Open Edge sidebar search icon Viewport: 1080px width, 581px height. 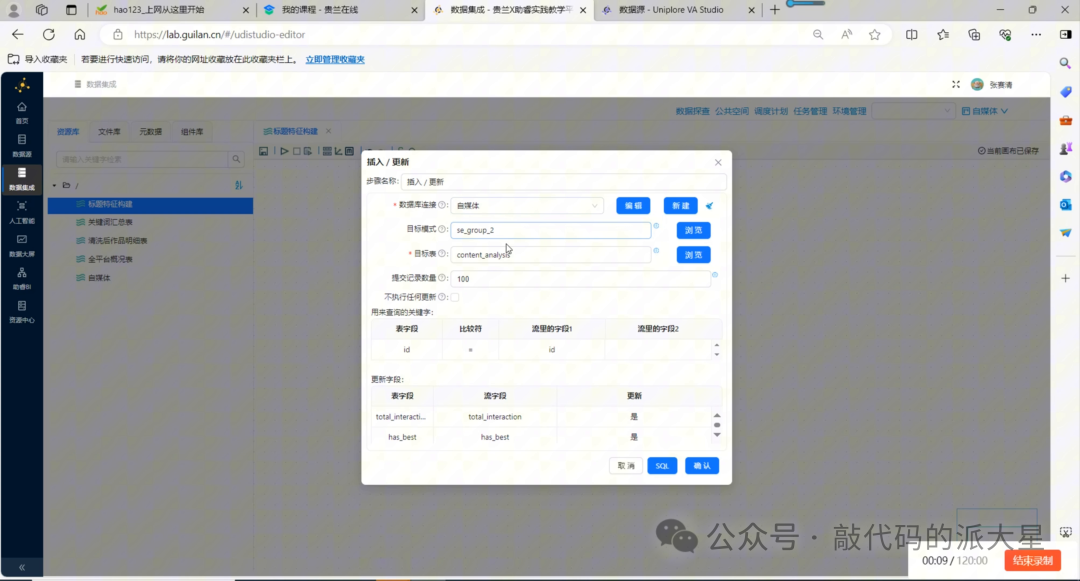coord(1066,63)
